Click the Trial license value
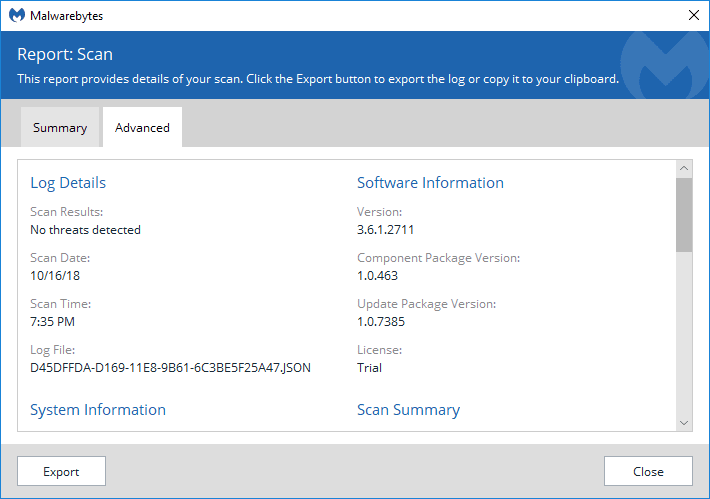 tap(369, 368)
